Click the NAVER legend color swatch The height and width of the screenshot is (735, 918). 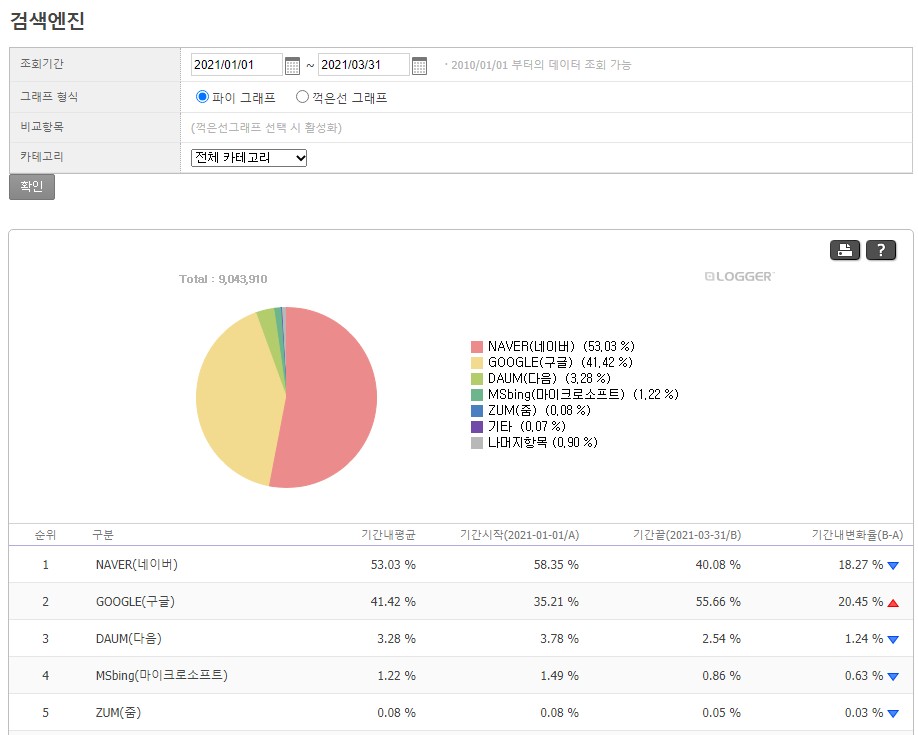coord(477,347)
